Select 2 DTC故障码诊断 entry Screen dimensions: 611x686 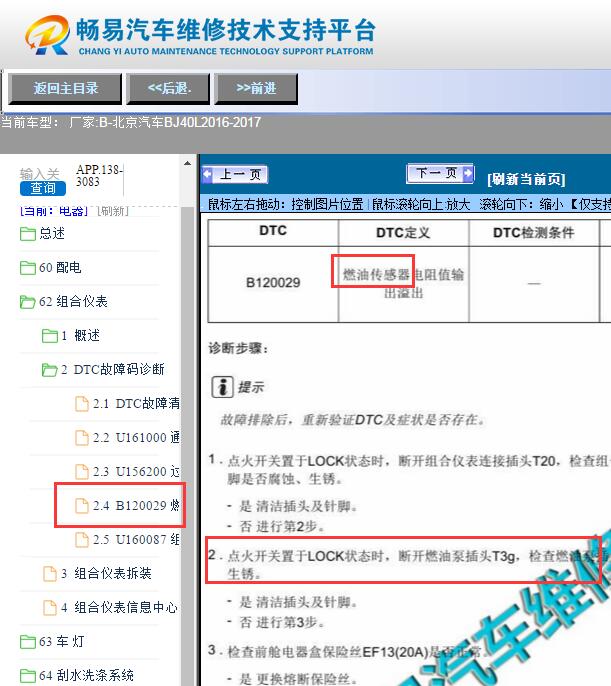click(113, 370)
